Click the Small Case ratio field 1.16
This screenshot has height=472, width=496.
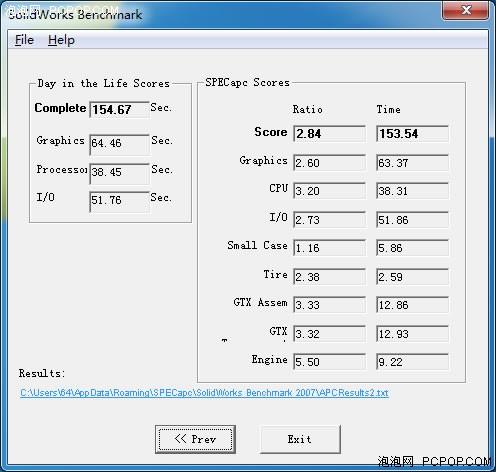329,248
